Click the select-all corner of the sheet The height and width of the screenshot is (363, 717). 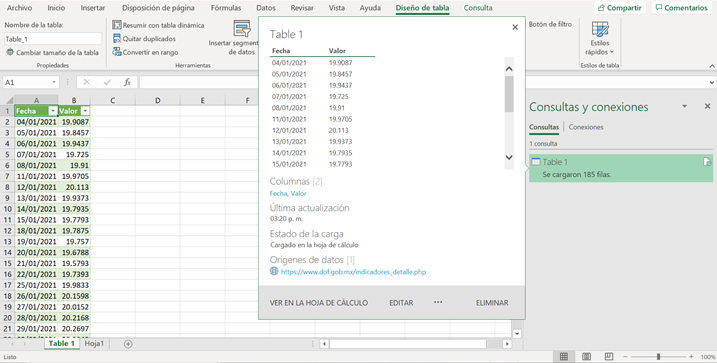pyautogui.click(x=7, y=100)
